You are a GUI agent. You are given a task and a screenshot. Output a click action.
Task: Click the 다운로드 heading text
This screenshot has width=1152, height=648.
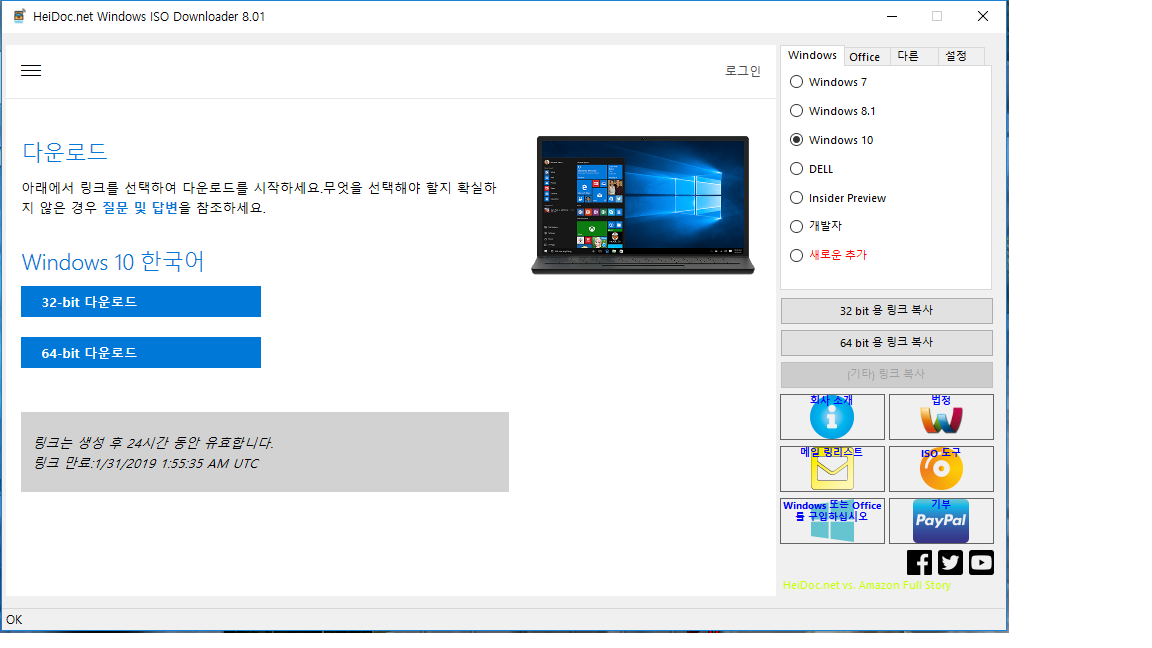point(65,152)
